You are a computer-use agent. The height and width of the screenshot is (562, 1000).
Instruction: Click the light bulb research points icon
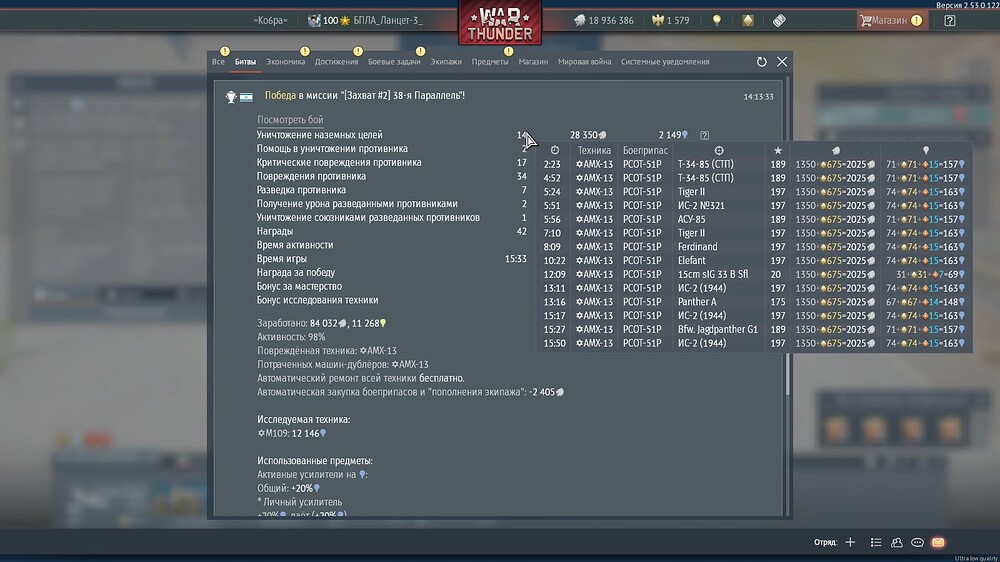[716, 20]
